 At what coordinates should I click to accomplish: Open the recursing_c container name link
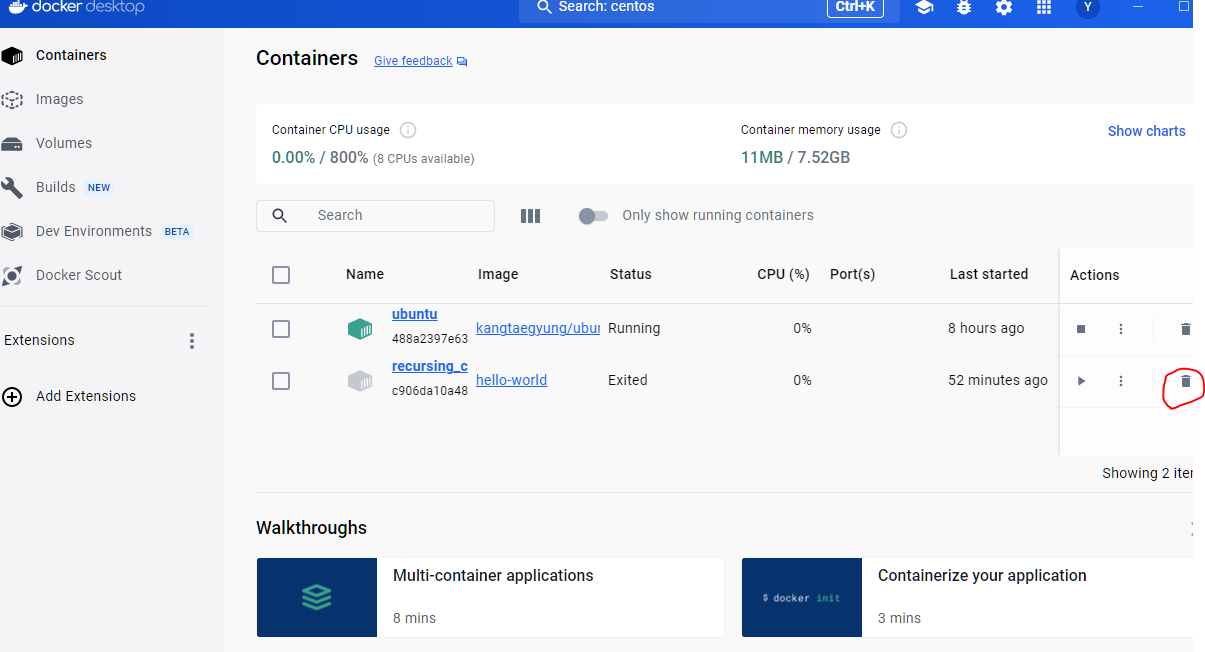click(430, 366)
